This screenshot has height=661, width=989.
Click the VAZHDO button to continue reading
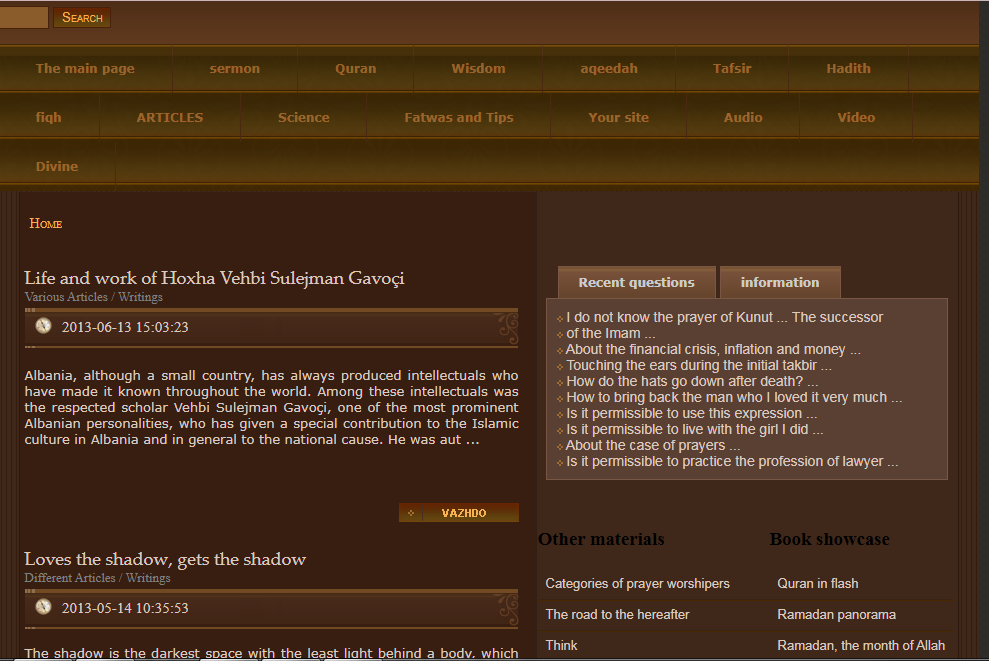[x=463, y=512]
